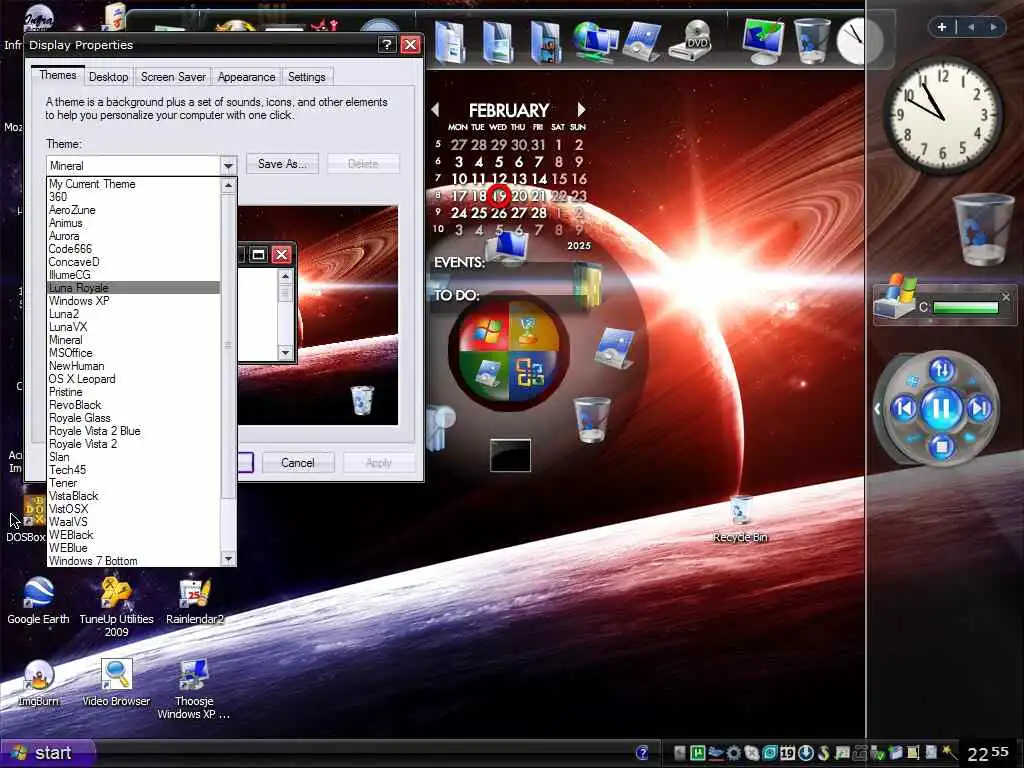Open the sidebar recycle bin gadget
Viewport: 1024px width, 768px height.
pos(982,230)
